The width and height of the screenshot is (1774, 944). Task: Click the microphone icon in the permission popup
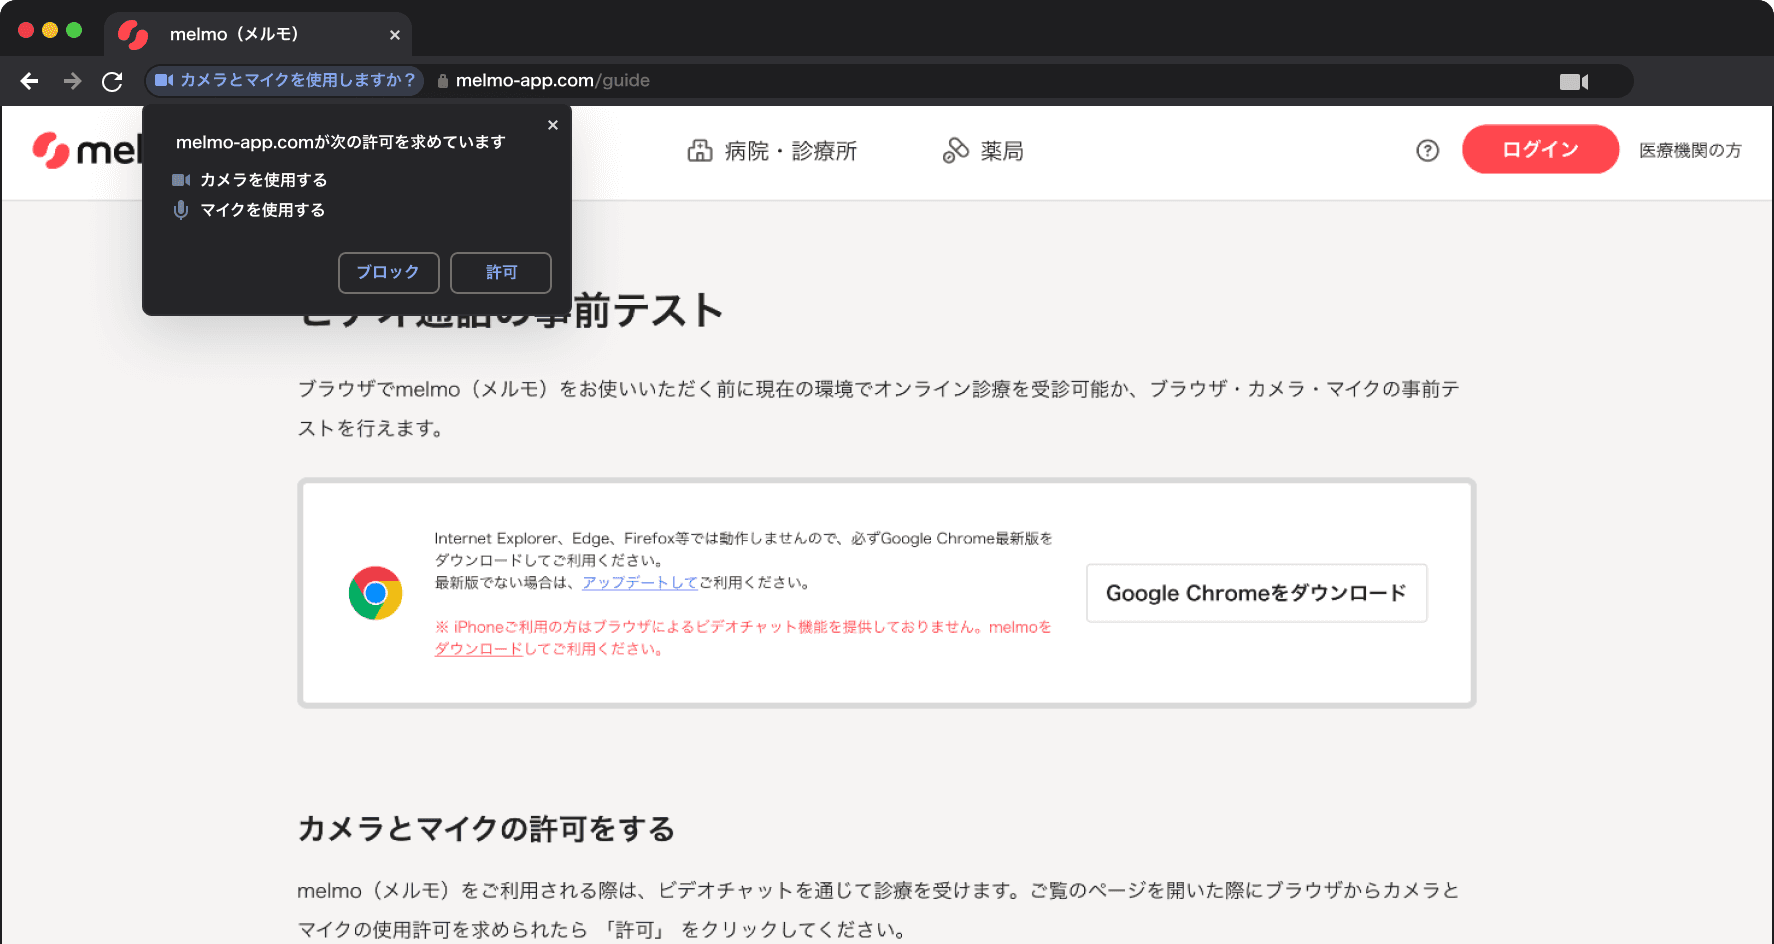(x=181, y=210)
